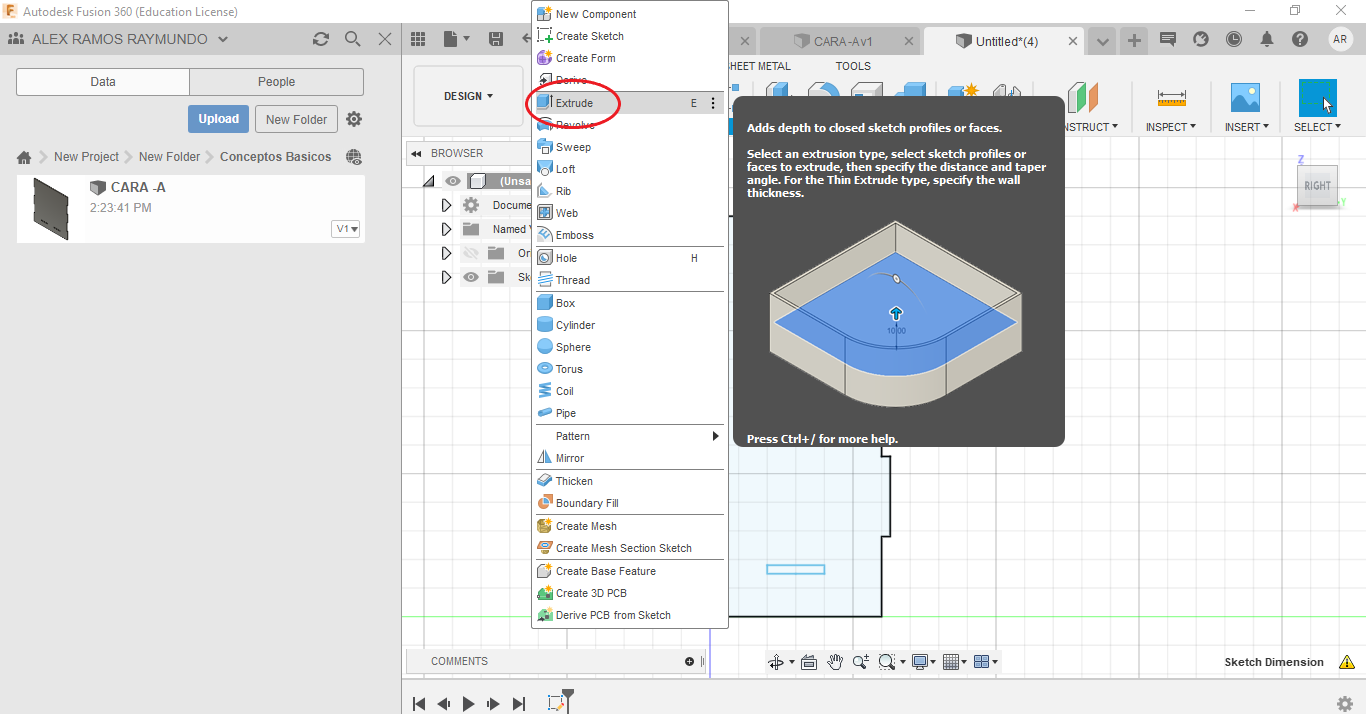Create a Torus primitive
This screenshot has width=1366, height=714.
[x=629, y=369]
